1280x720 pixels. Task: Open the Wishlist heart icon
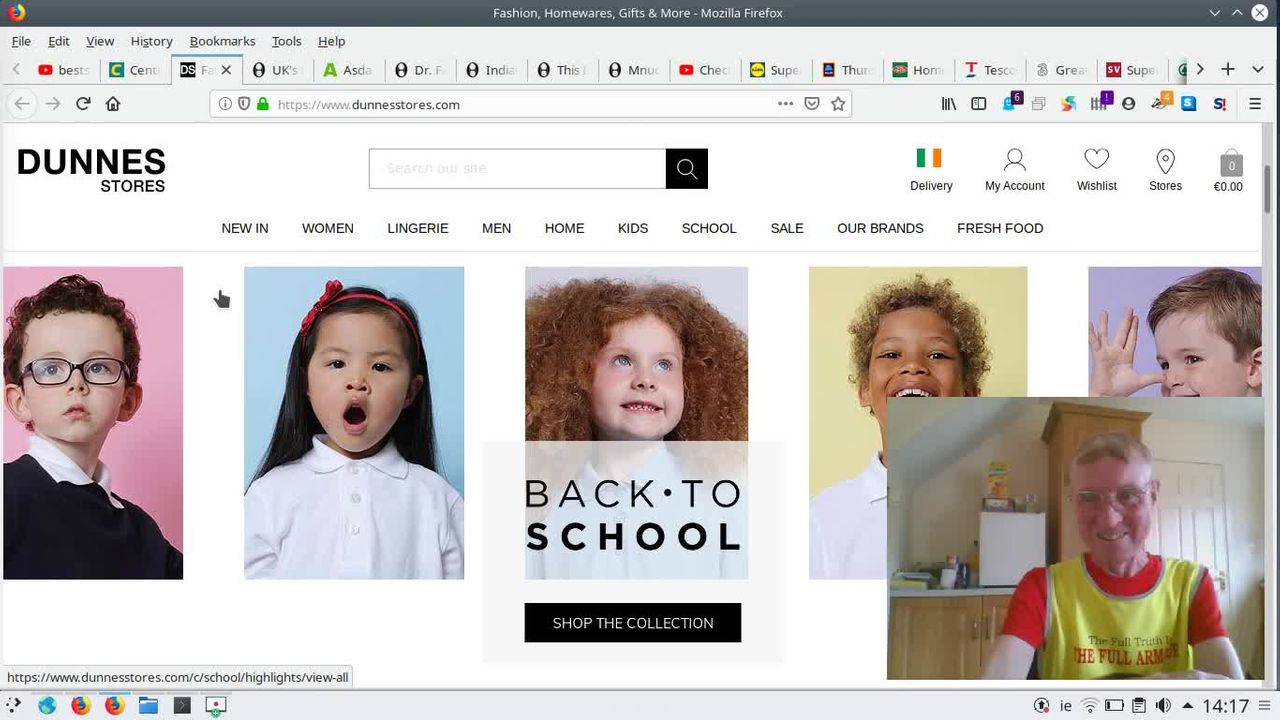point(1096,160)
